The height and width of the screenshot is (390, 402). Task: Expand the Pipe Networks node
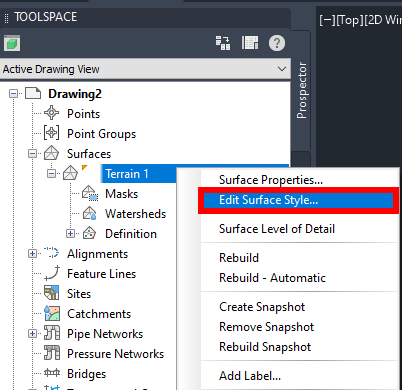click(x=32, y=334)
